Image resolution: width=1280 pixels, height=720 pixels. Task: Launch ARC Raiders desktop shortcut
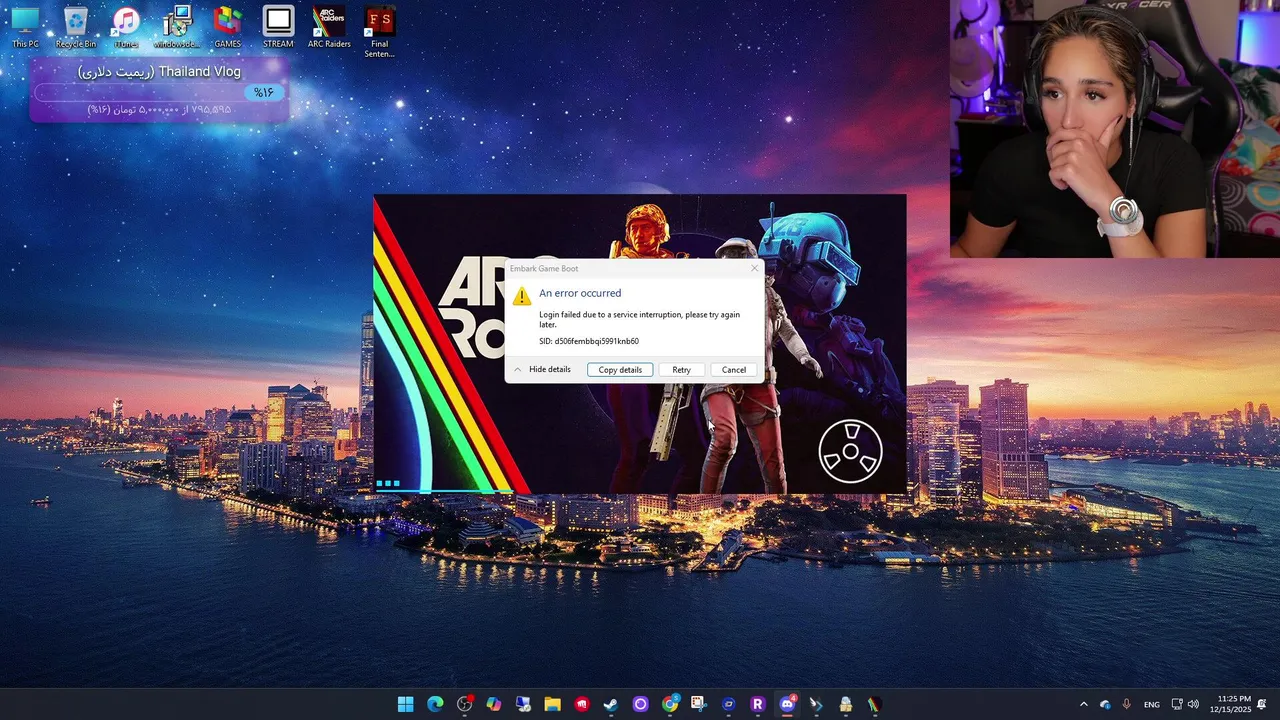[329, 27]
